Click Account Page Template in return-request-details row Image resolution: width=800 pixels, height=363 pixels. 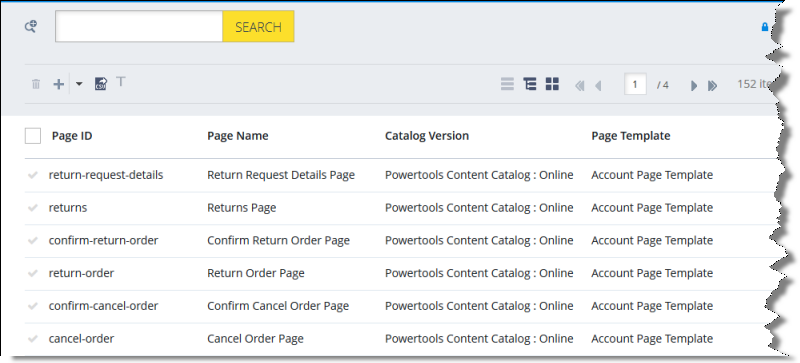[x=652, y=175]
